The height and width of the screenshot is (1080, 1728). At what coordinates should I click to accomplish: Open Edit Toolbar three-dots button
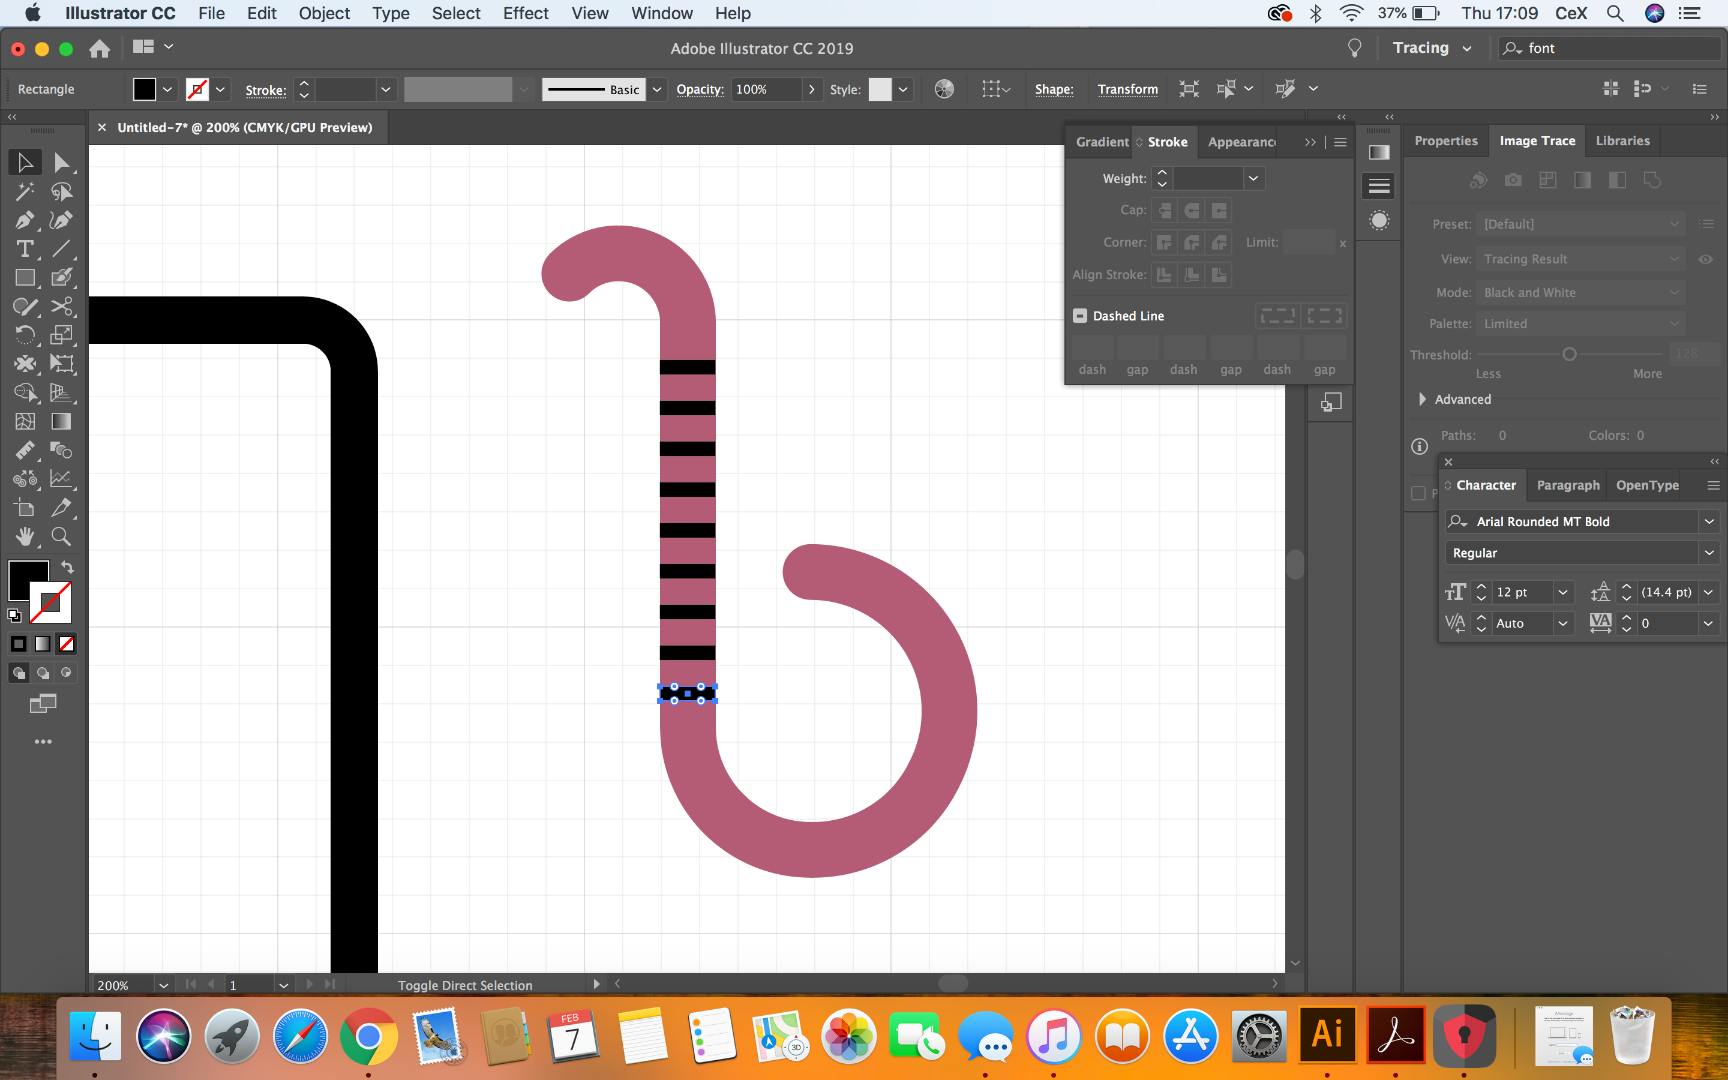pyautogui.click(x=43, y=742)
